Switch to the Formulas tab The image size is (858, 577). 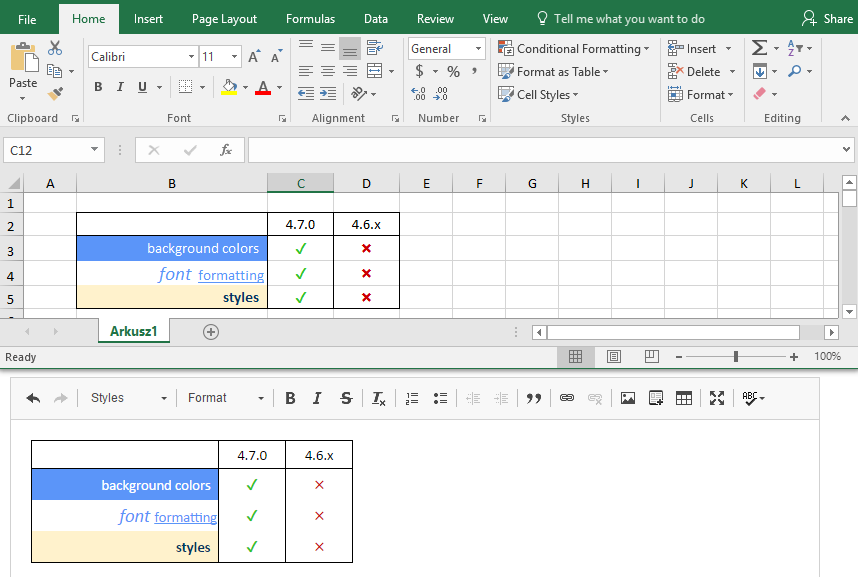310,19
